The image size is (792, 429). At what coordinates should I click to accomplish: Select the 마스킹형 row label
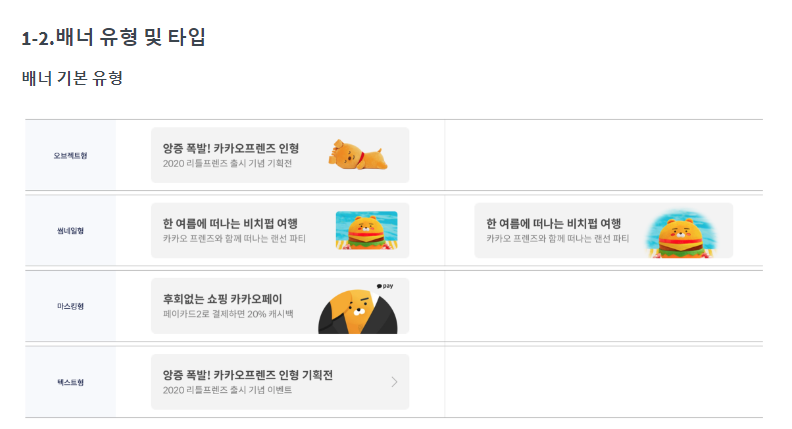tap(70, 306)
